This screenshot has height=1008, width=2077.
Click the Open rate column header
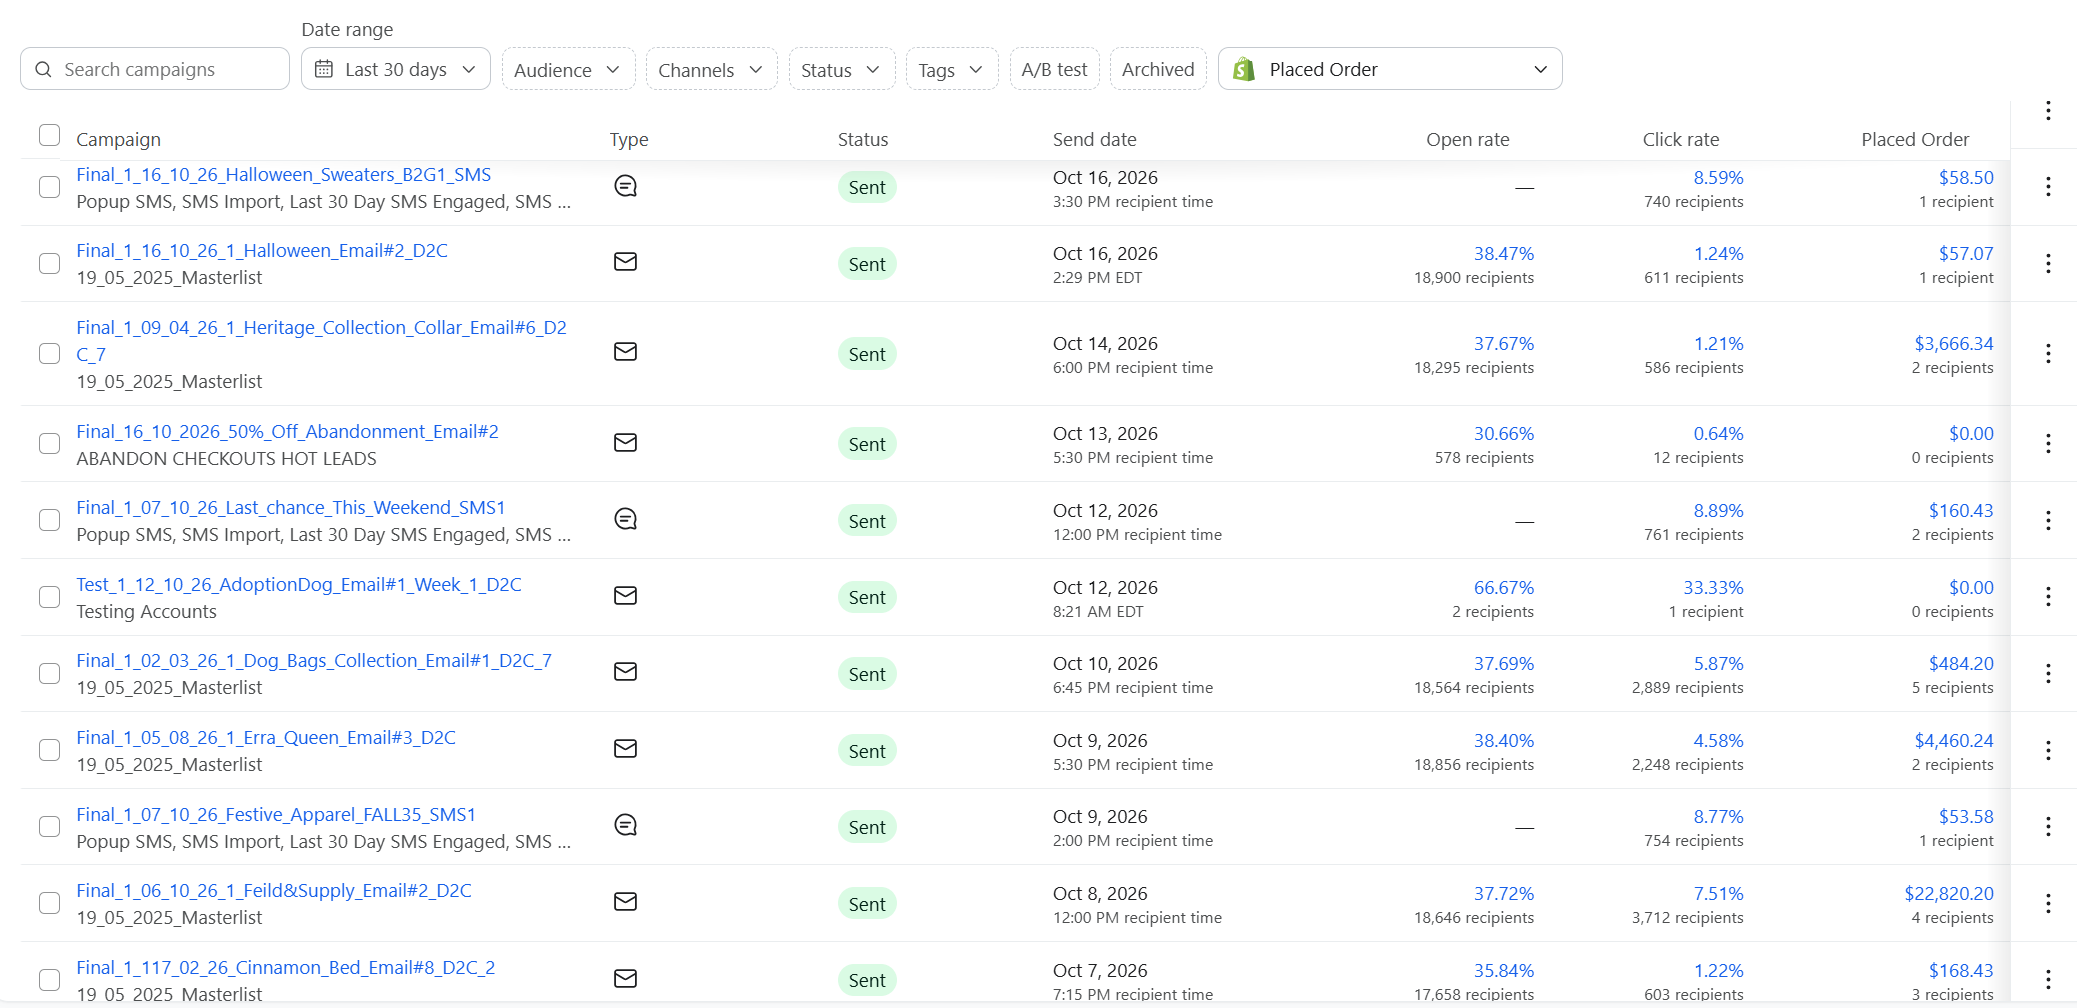[1468, 140]
